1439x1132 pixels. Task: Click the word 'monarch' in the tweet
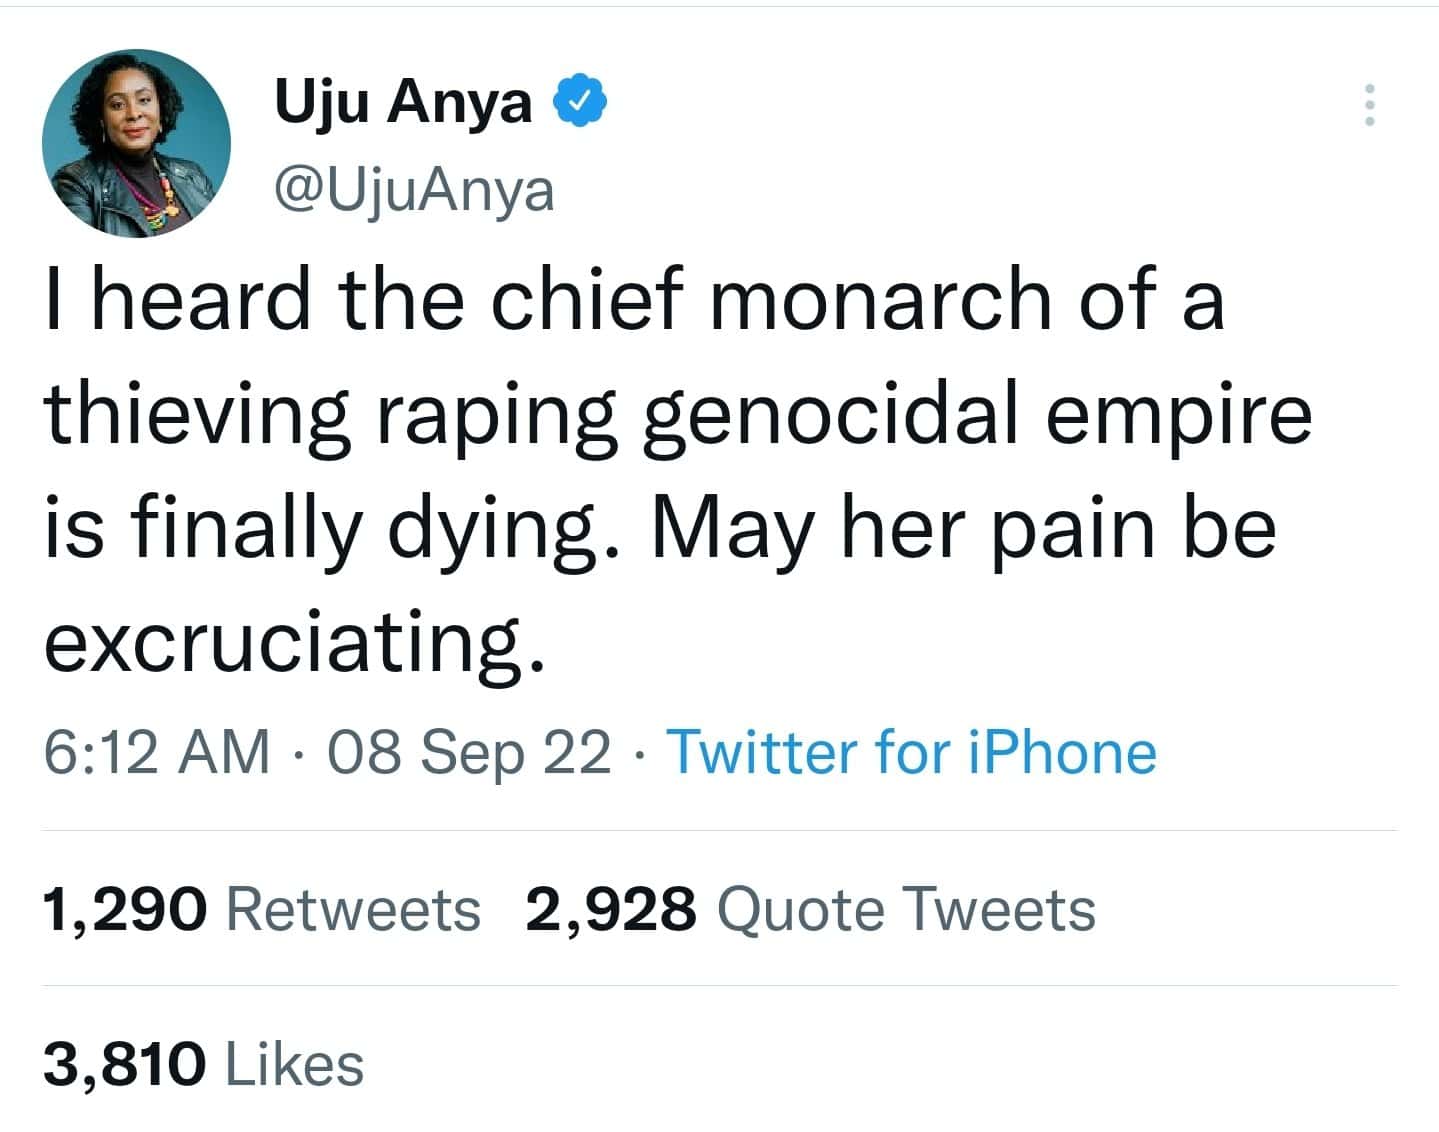pos(880,300)
